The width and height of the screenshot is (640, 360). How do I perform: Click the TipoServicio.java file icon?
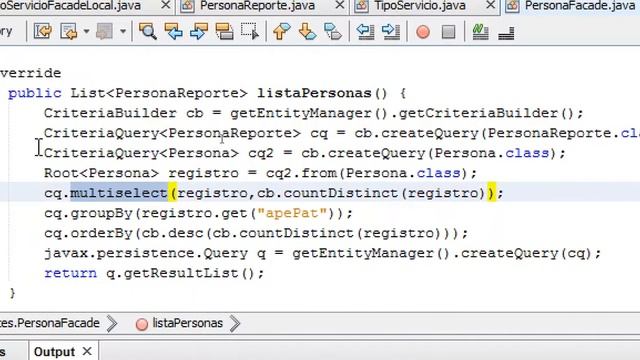click(362, 6)
